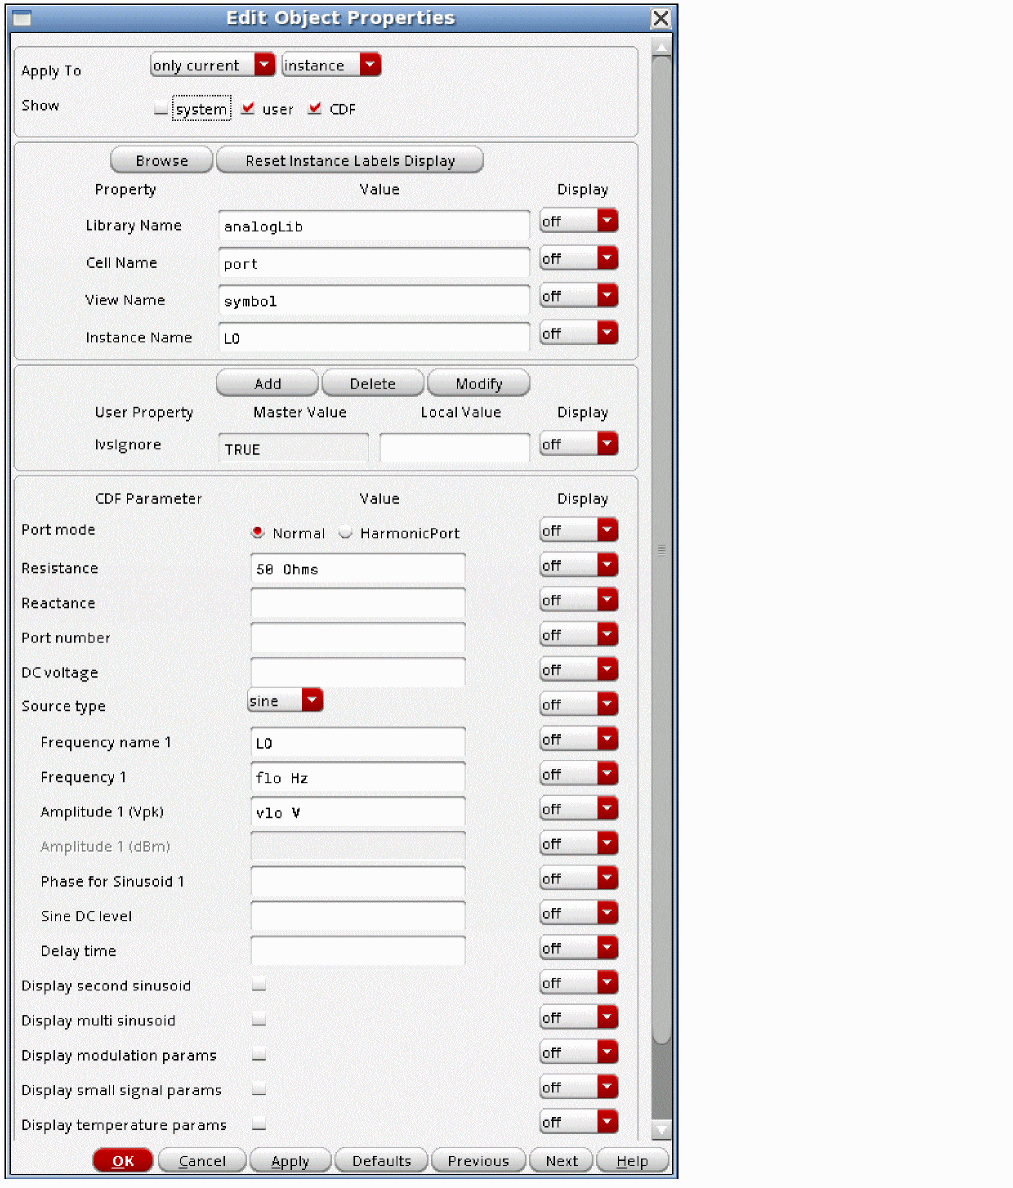Click the Resistance value field

point(357,569)
